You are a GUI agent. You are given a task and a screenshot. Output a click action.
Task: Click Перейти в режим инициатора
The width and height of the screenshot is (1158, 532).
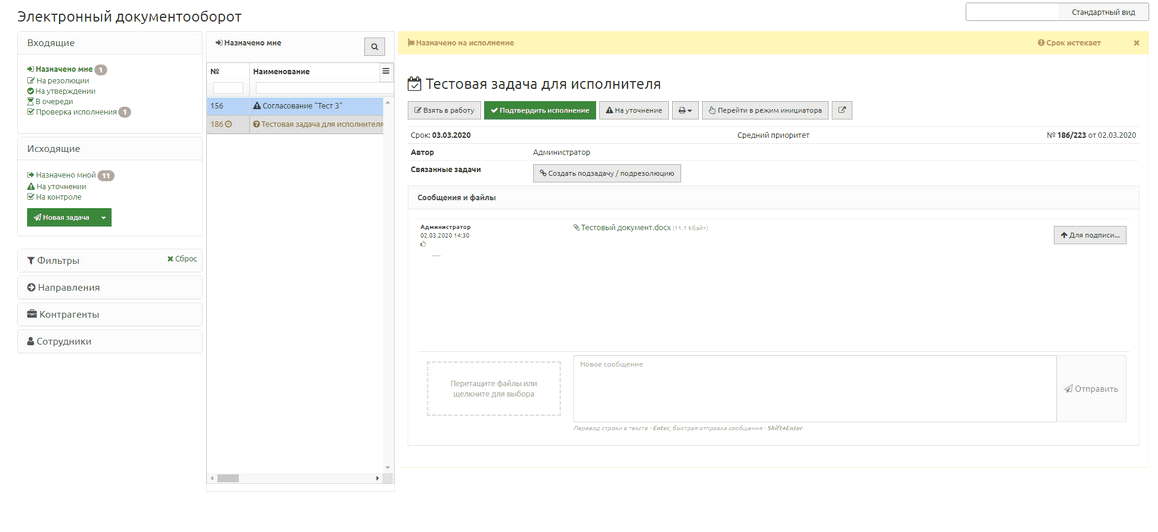pyautogui.click(x=765, y=110)
